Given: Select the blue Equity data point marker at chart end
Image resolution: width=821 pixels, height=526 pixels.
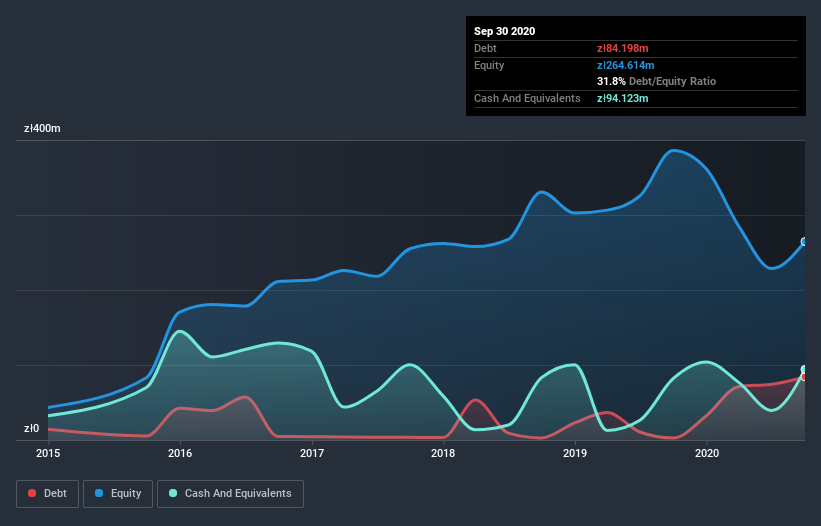Looking at the screenshot, I should pos(804,241).
